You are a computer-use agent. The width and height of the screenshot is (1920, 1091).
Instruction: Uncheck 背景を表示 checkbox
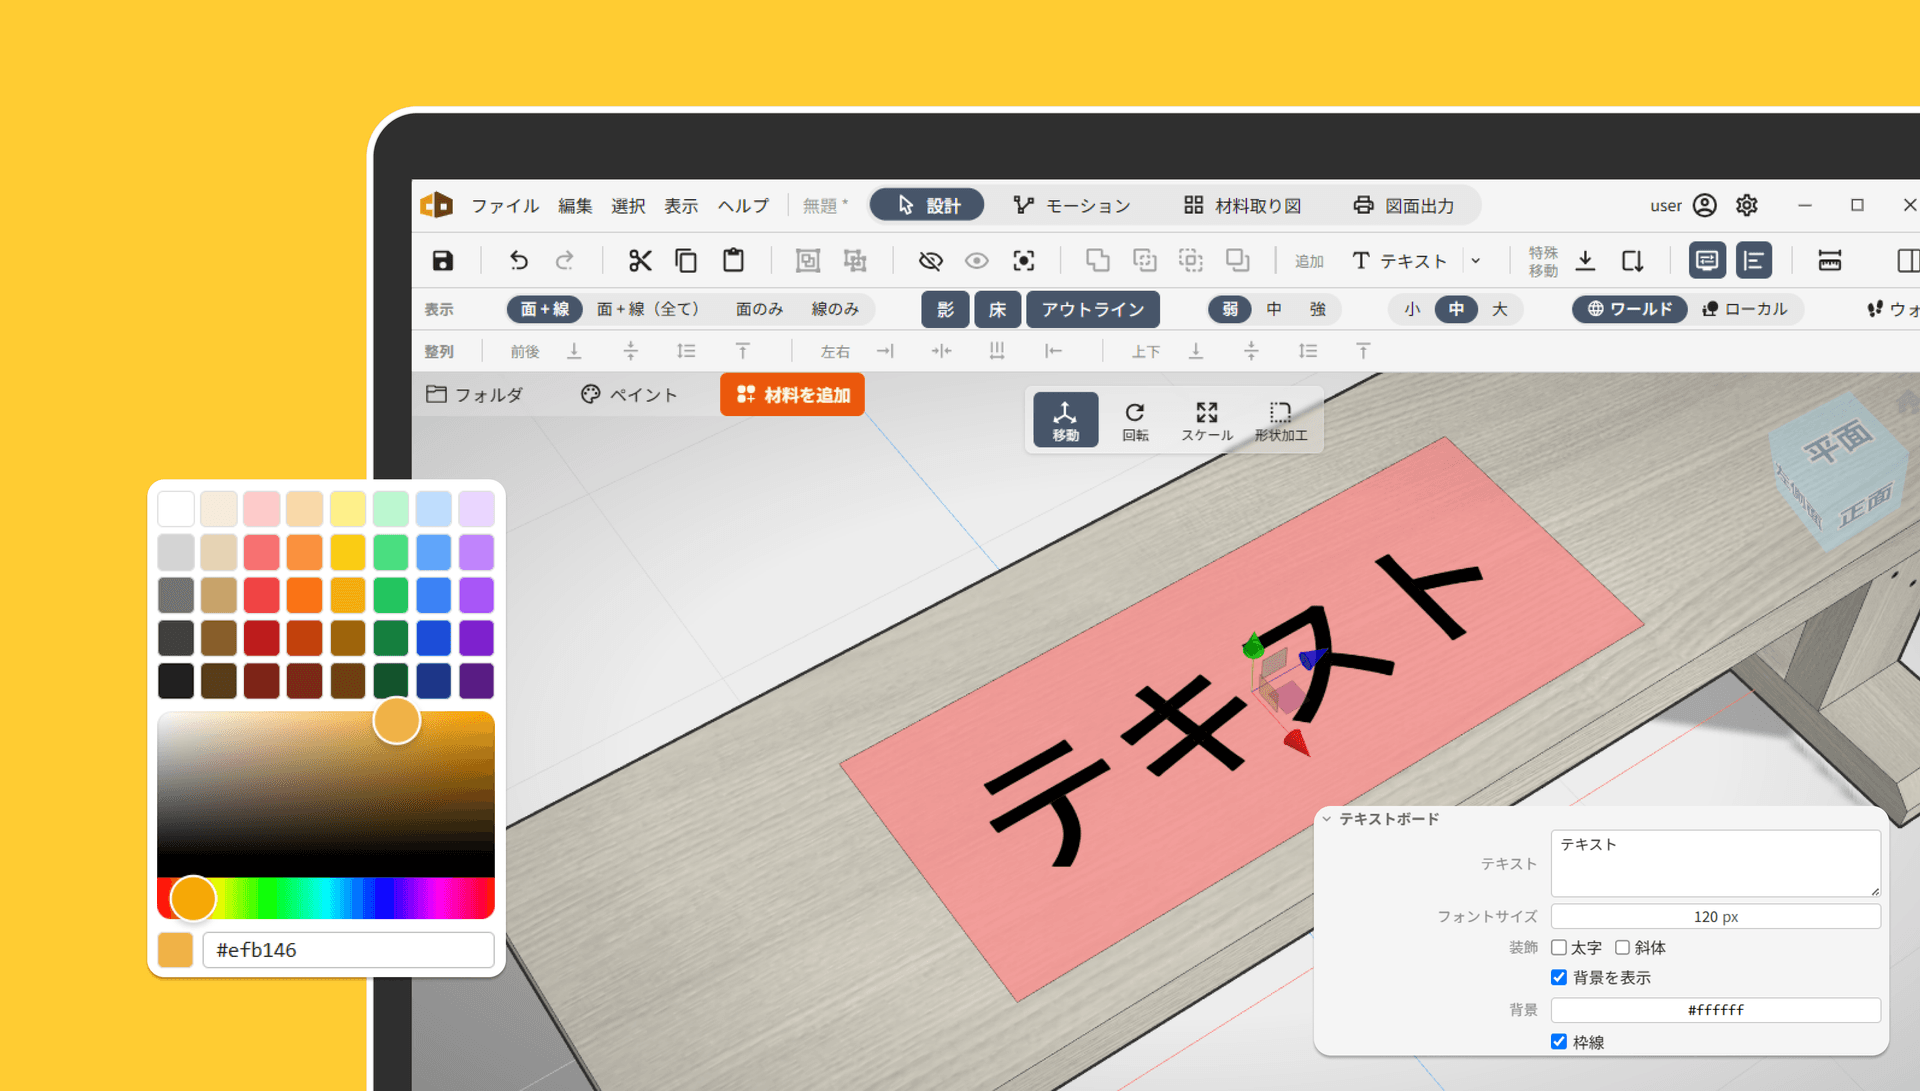1559,977
